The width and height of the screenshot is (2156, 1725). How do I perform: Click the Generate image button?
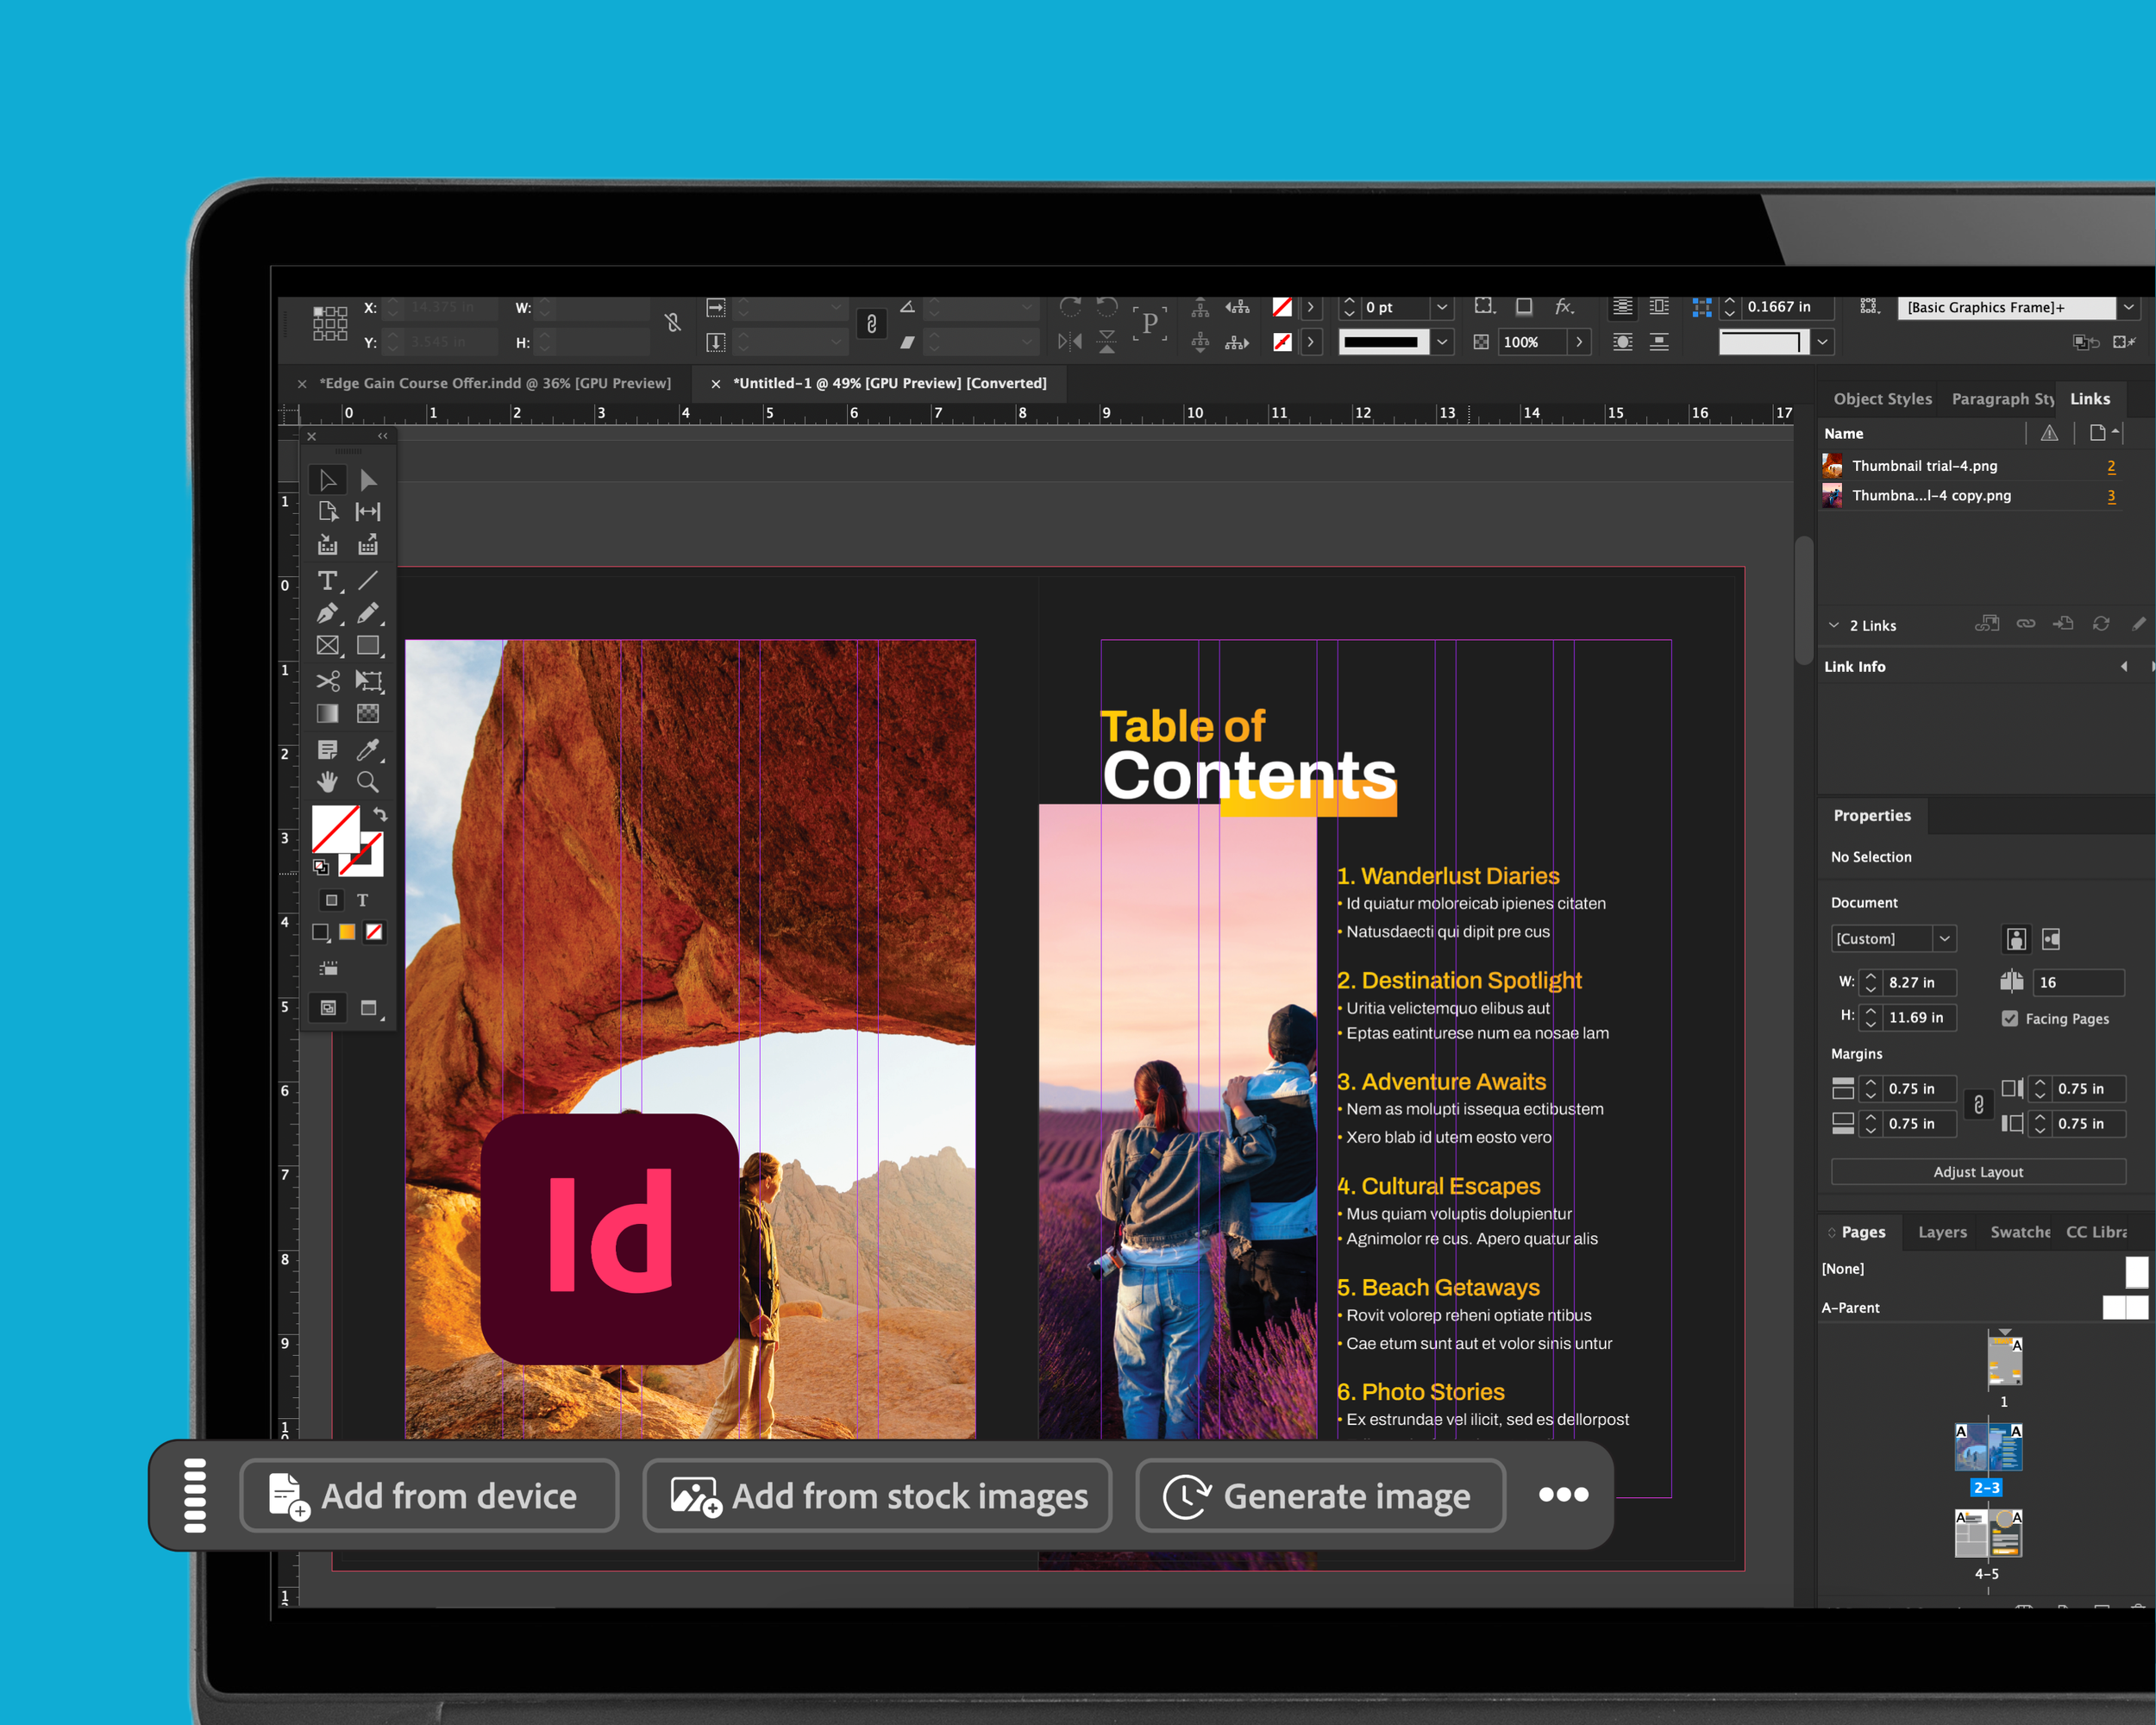1320,1495
